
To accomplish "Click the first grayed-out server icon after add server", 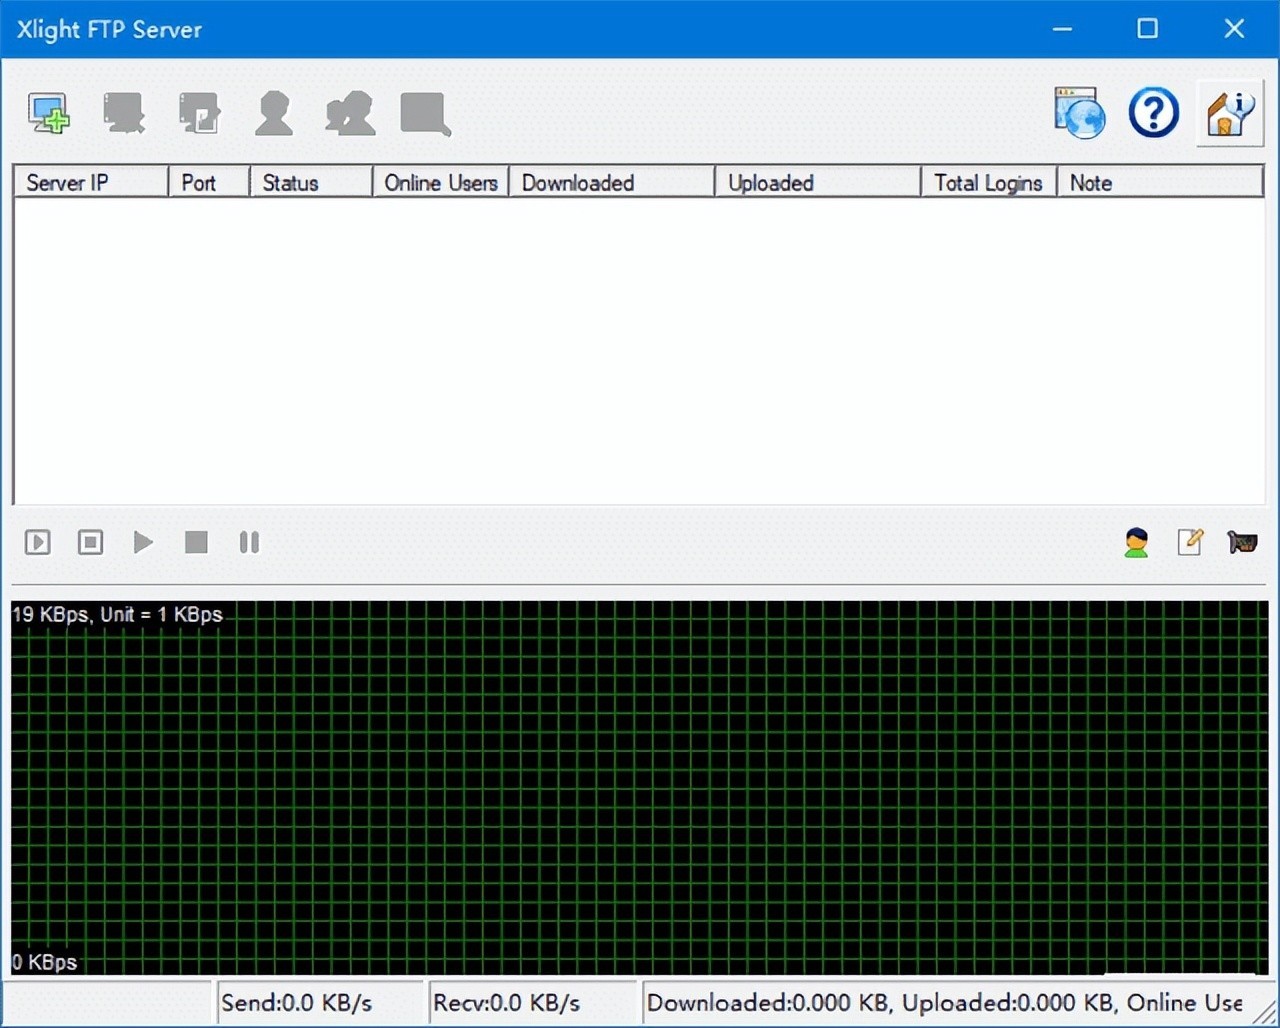I will (124, 113).
